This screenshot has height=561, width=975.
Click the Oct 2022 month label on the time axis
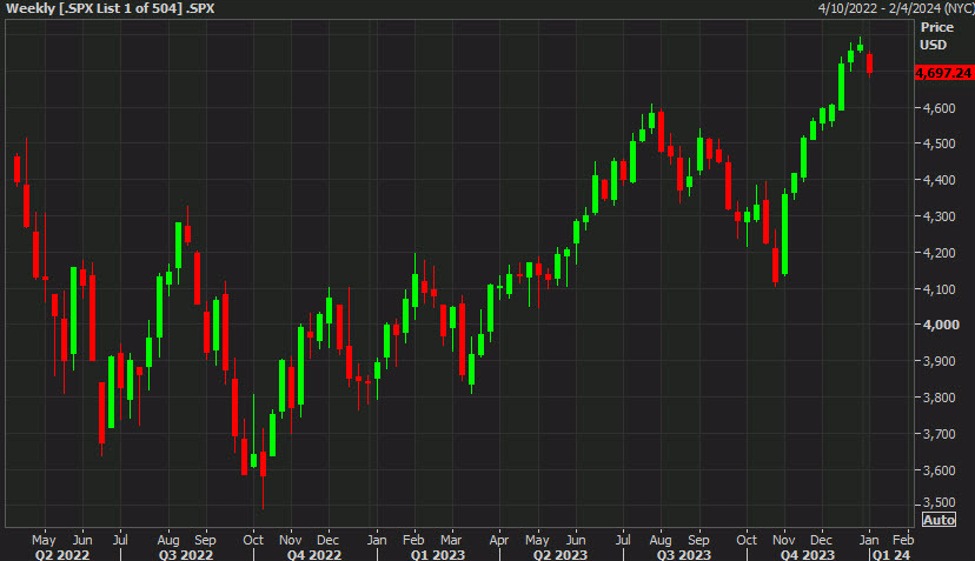[x=253, y=537]
